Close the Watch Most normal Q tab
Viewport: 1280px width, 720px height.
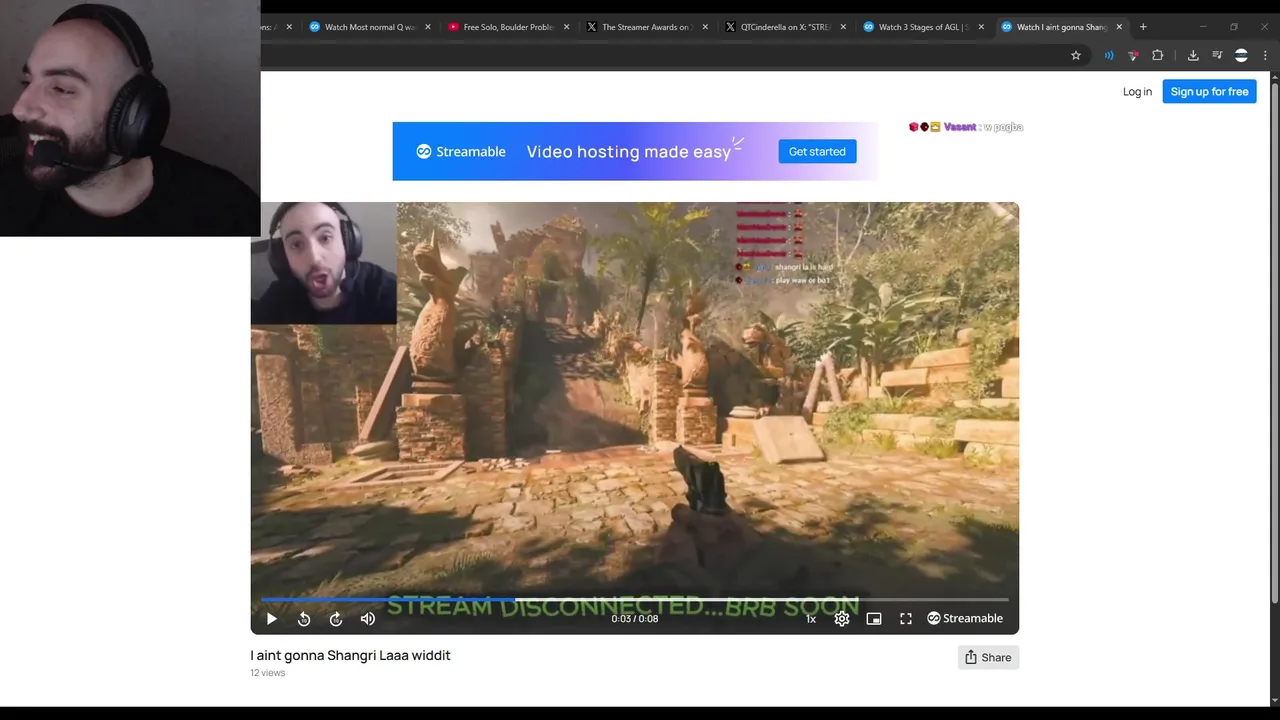click(427, 27)
